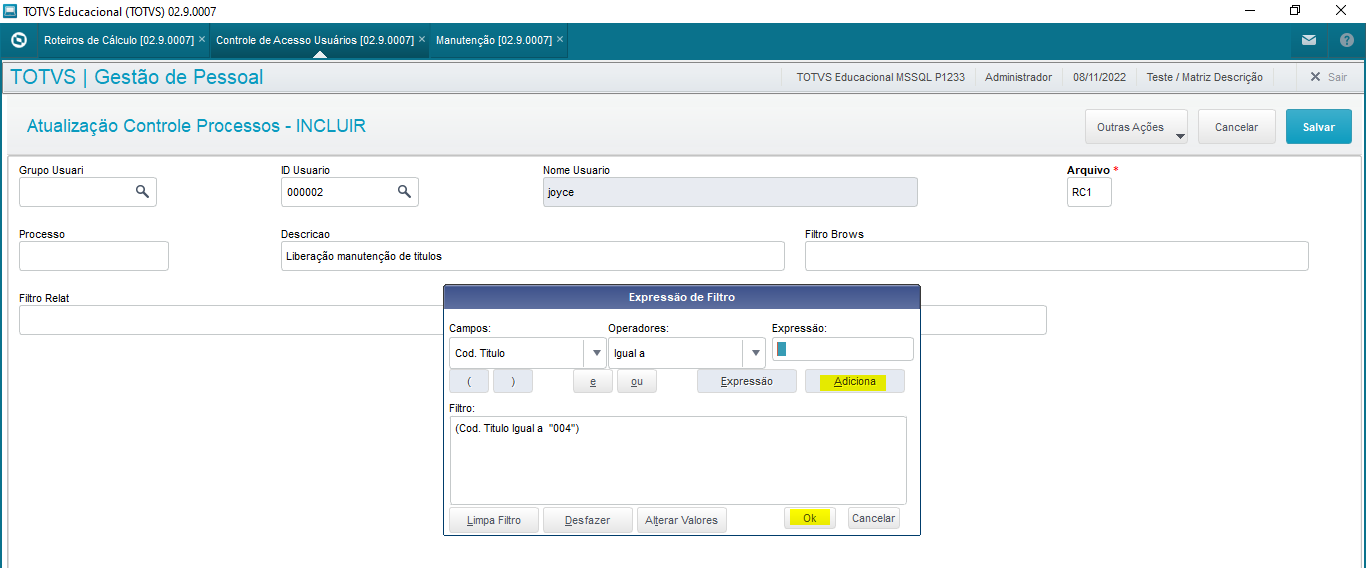The image size is (1366, 568).
Task: Click the Grupo Usuari input field
Action: 88,191
